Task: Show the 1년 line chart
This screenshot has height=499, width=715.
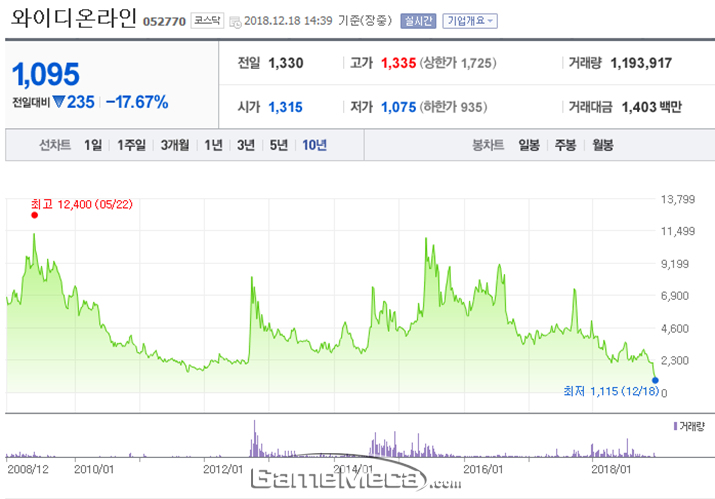Action: pos(213,146)
